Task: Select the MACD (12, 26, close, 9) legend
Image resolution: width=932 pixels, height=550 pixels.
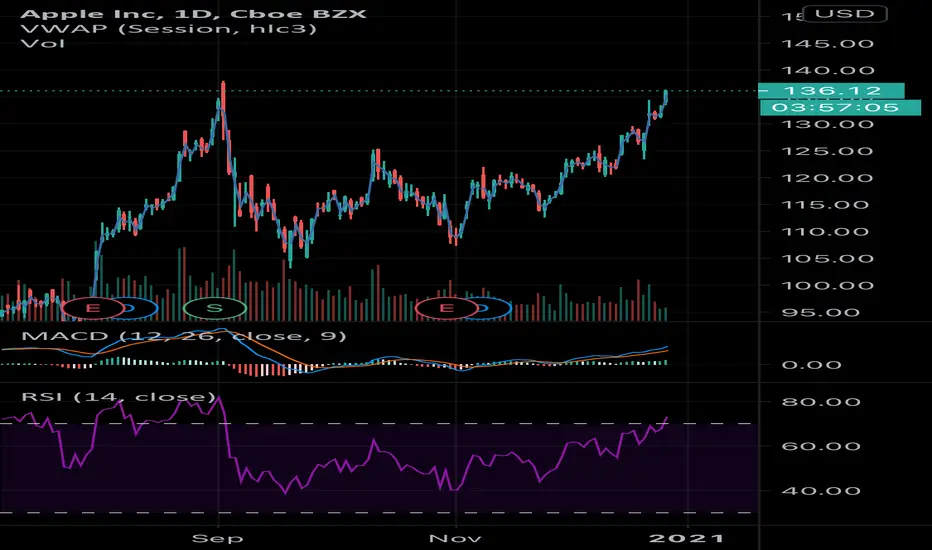Action: click(184, 336)
